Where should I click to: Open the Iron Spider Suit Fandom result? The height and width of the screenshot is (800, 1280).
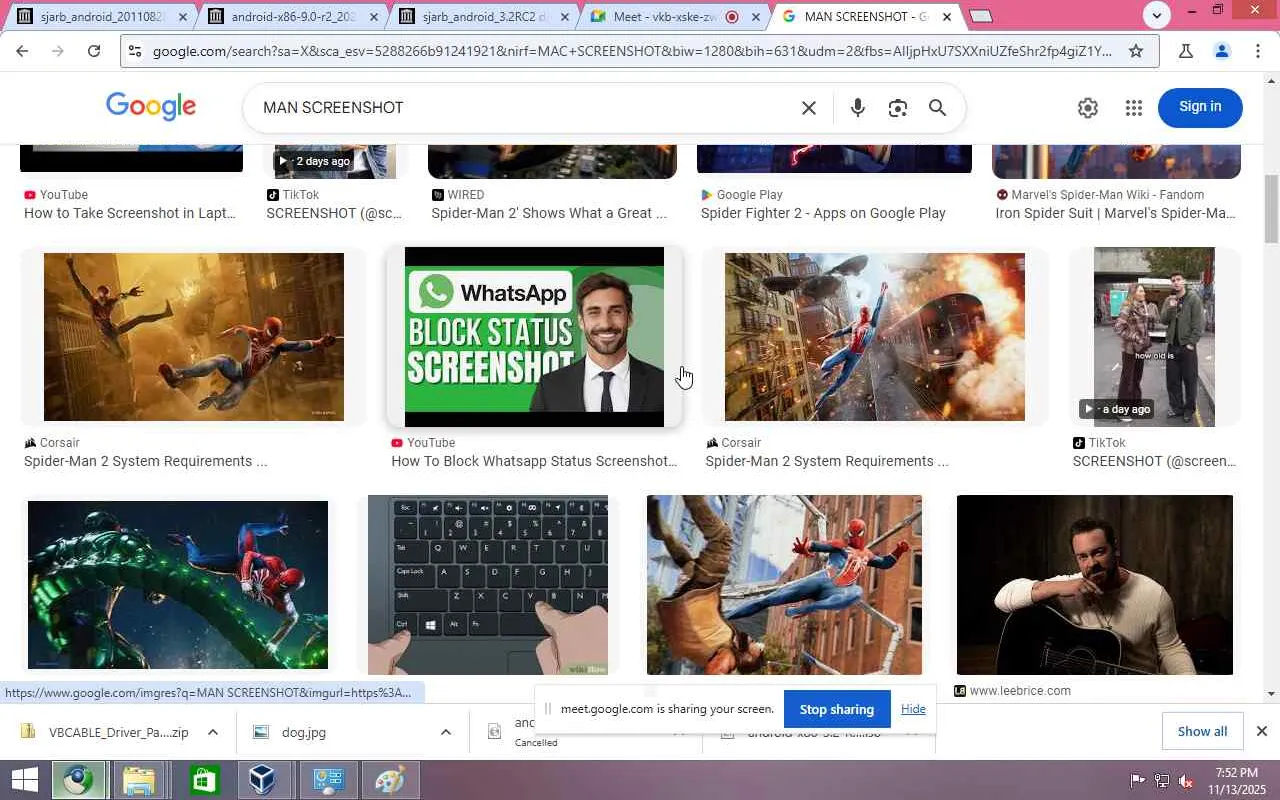1115,213
